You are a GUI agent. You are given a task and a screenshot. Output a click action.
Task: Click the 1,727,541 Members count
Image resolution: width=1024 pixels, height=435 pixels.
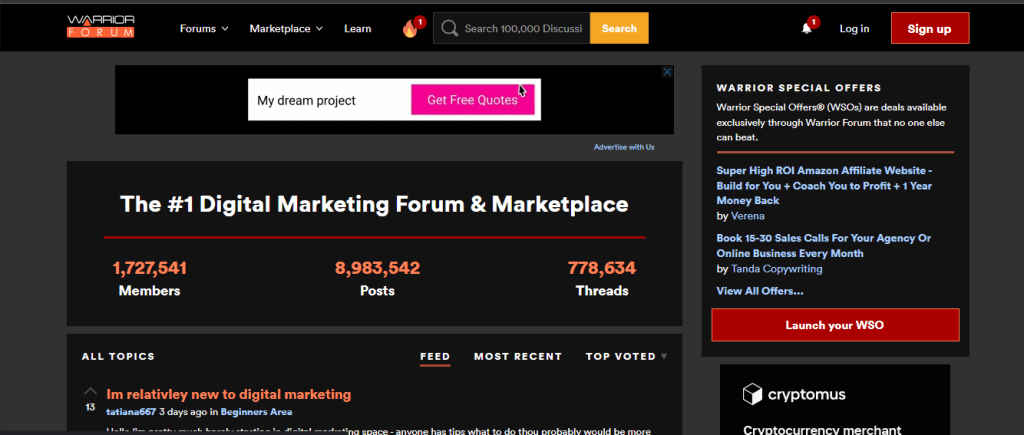[150, 268]
